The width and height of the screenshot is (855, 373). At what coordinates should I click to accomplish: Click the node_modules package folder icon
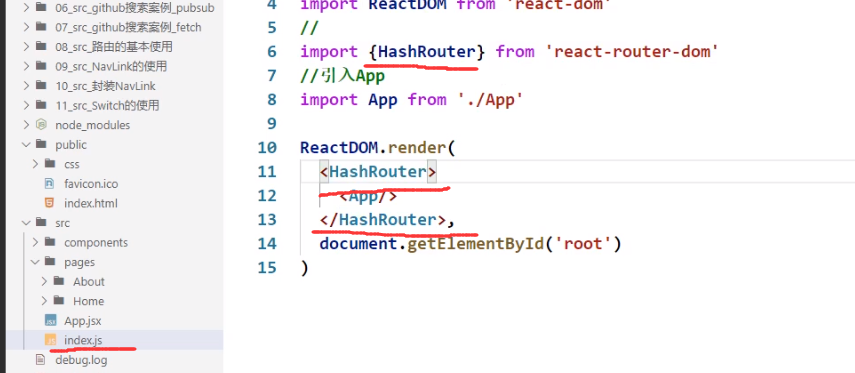41,125
